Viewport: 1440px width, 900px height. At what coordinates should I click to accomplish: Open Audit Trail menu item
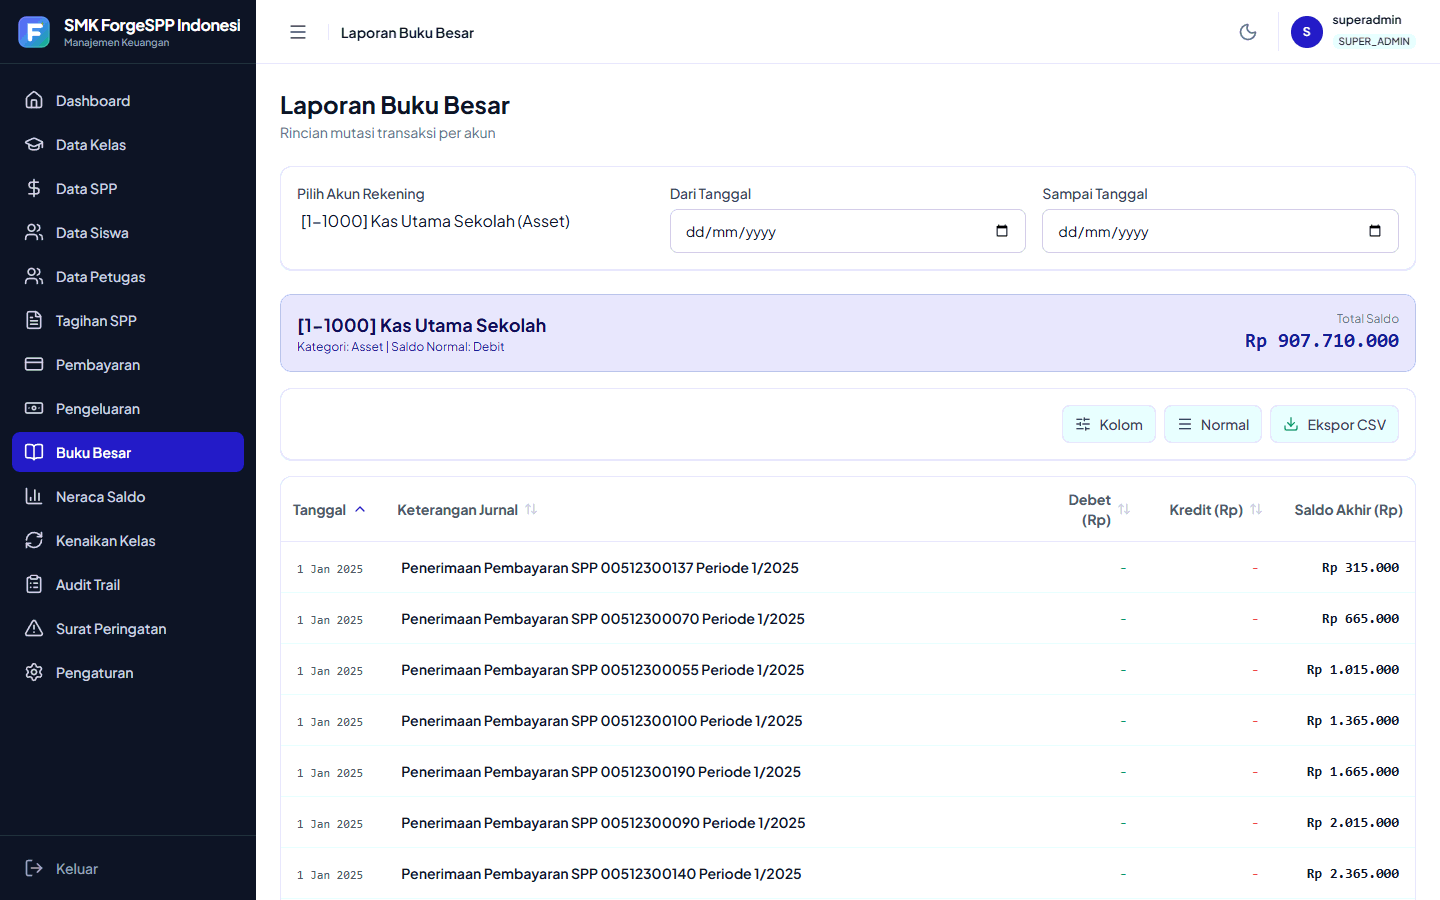click(128, 584)
